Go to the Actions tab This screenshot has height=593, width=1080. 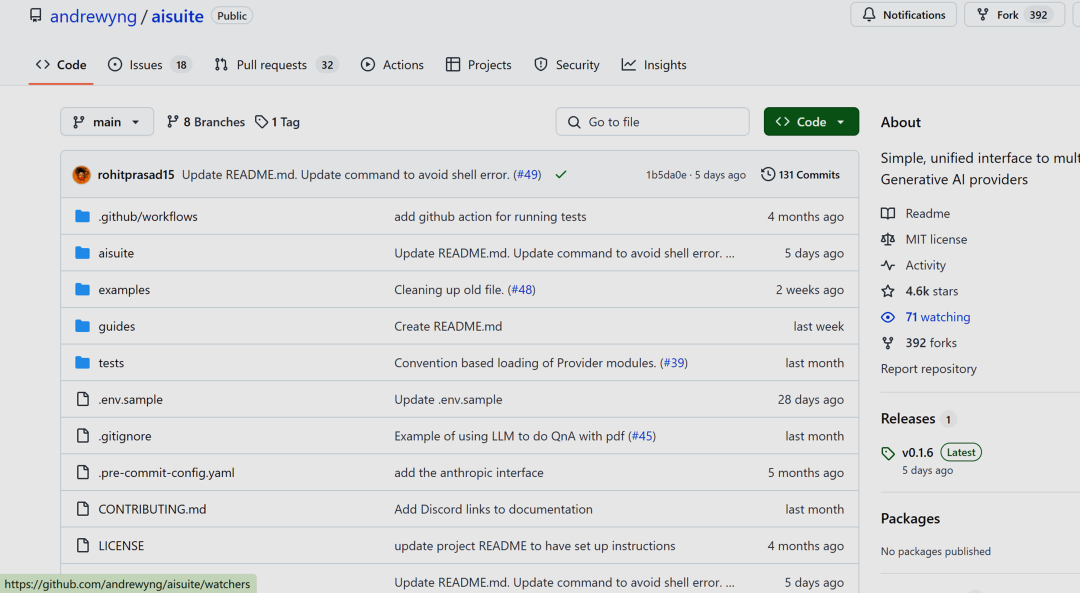click(x=392, y=65)
